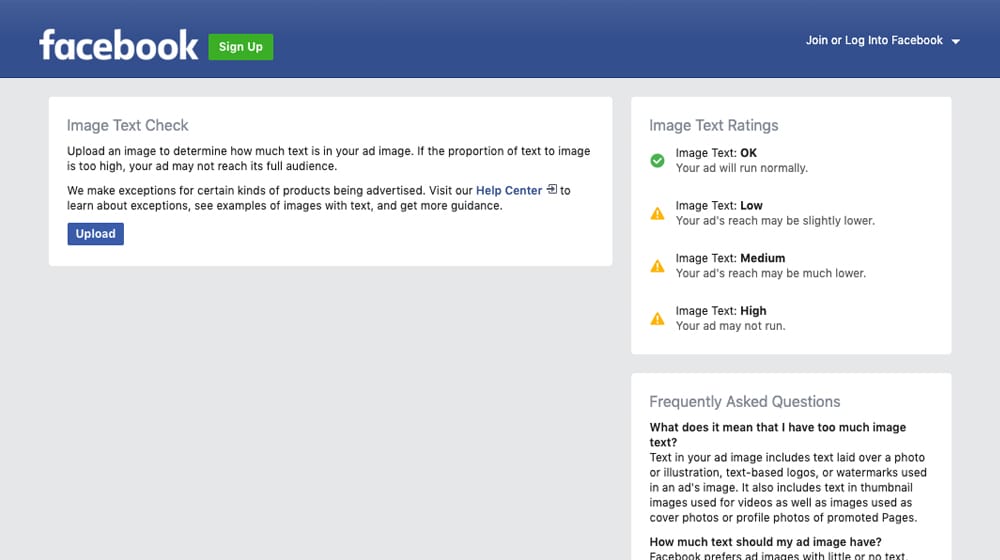Click 'Your ad's reach may be slightly lower.'

pyautogui.click(x=775, y=221)
